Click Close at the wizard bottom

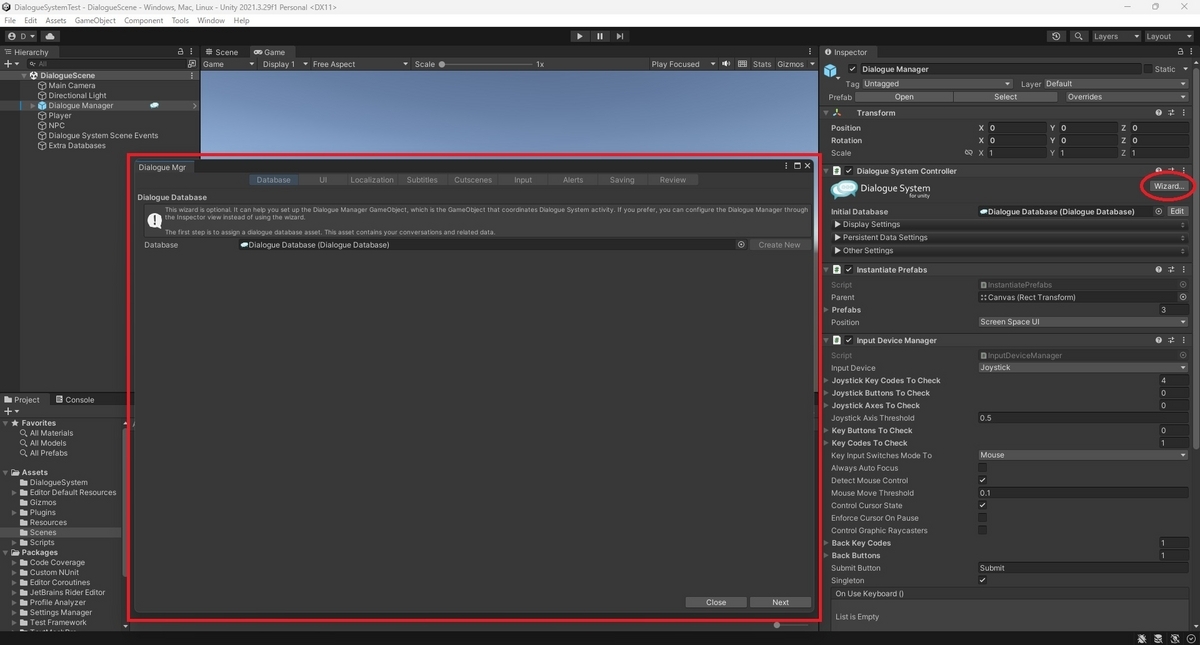pos(716,602)
